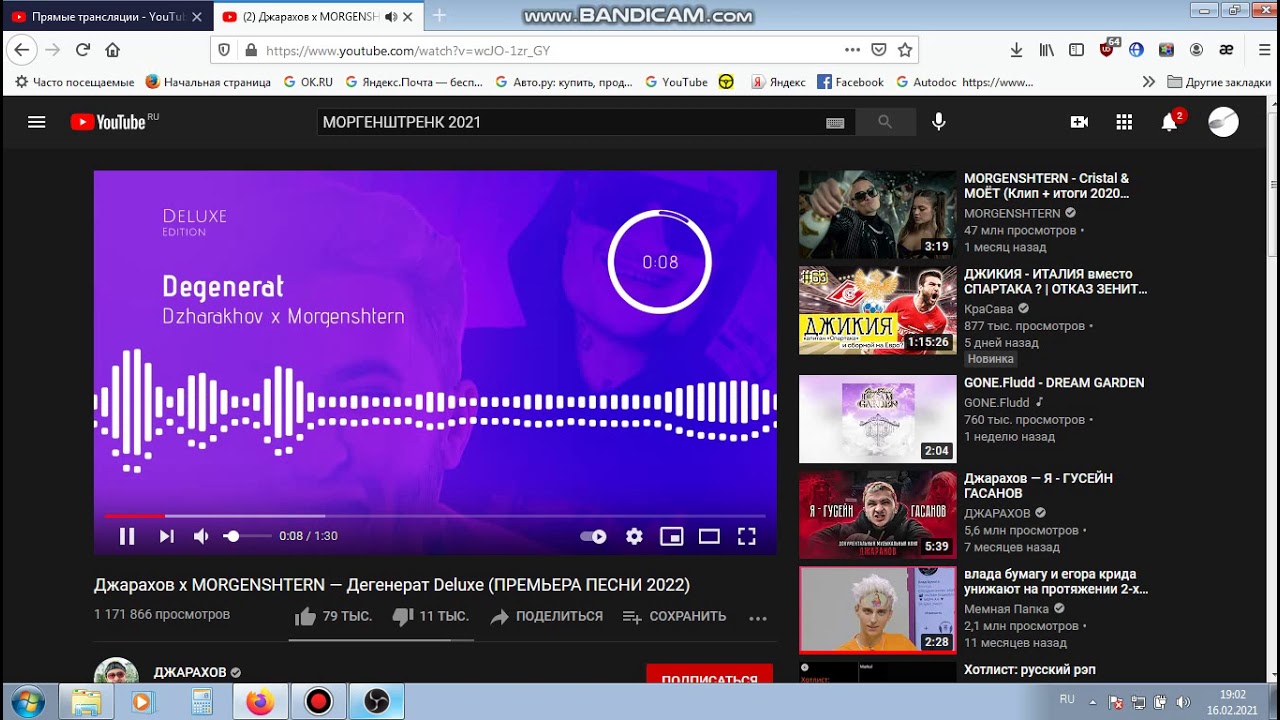Click the red ПОДПИСАТЬСЯ subscribe button

[x=709, y=674]
